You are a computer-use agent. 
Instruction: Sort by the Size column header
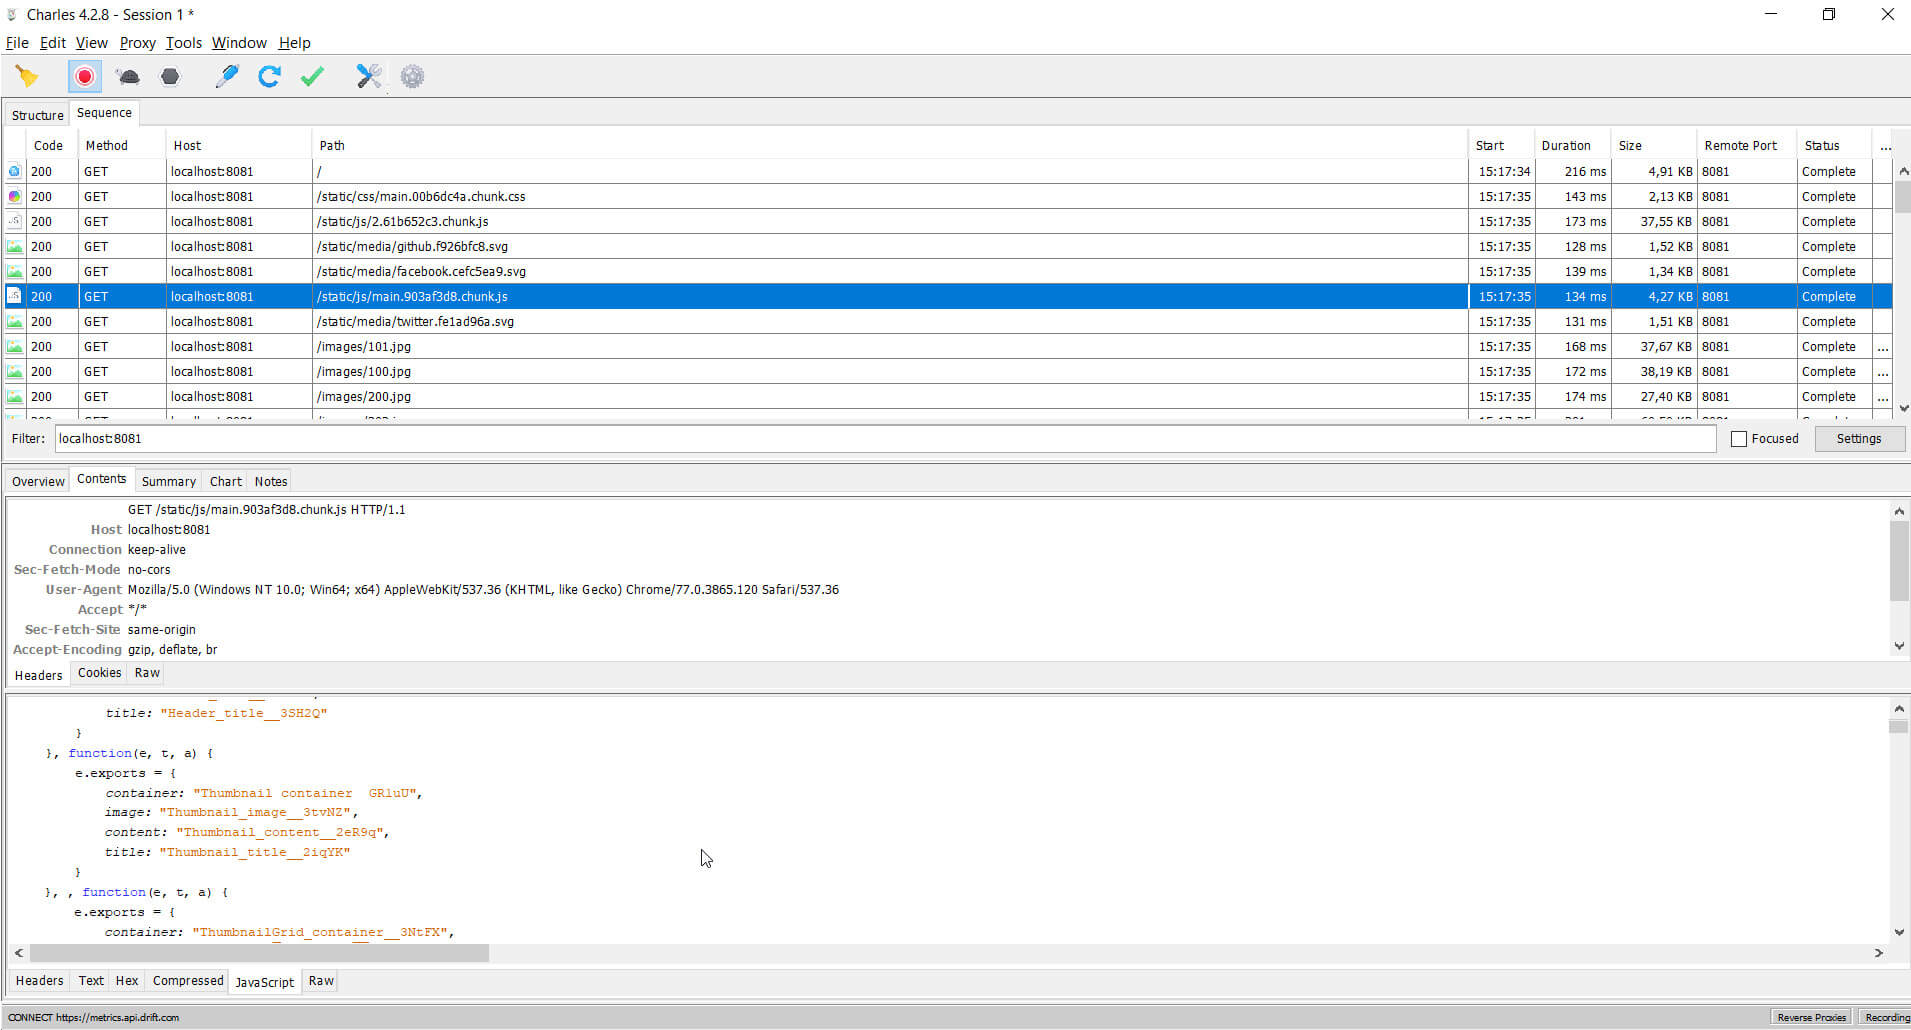click(x=1653, y=146)
